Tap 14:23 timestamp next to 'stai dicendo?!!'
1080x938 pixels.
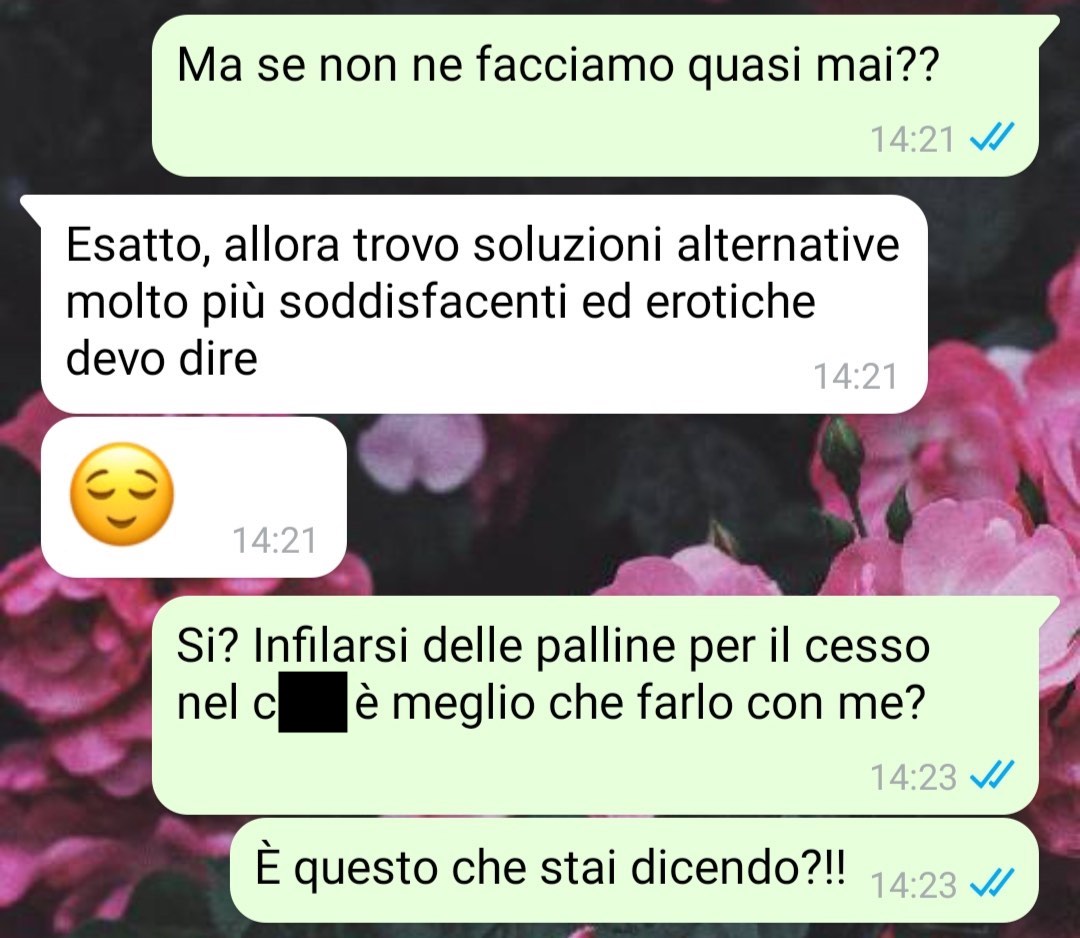[913, 885]
